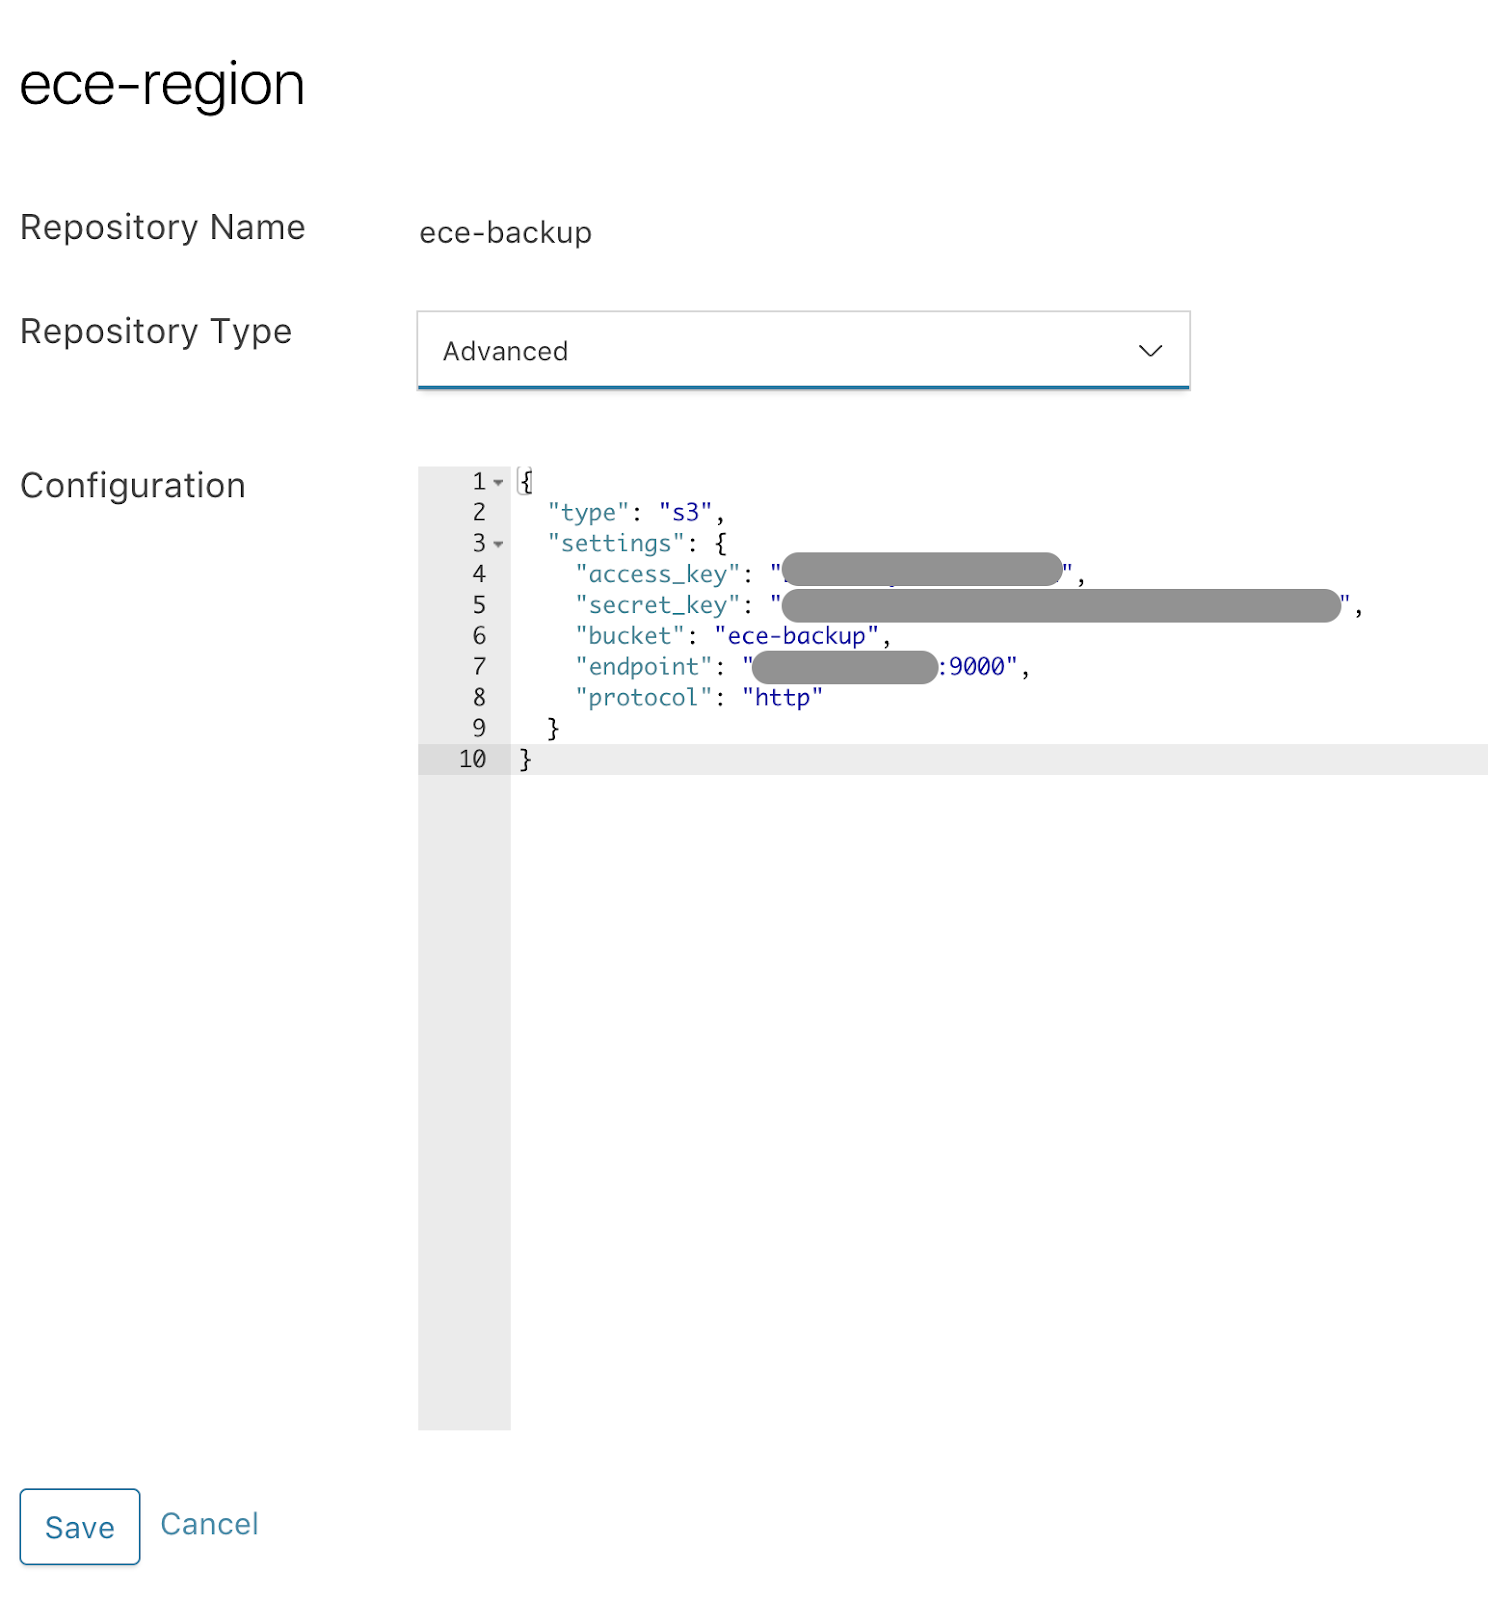Click the Save button
This screenshot has width=1488, height=1600.
80,1526
